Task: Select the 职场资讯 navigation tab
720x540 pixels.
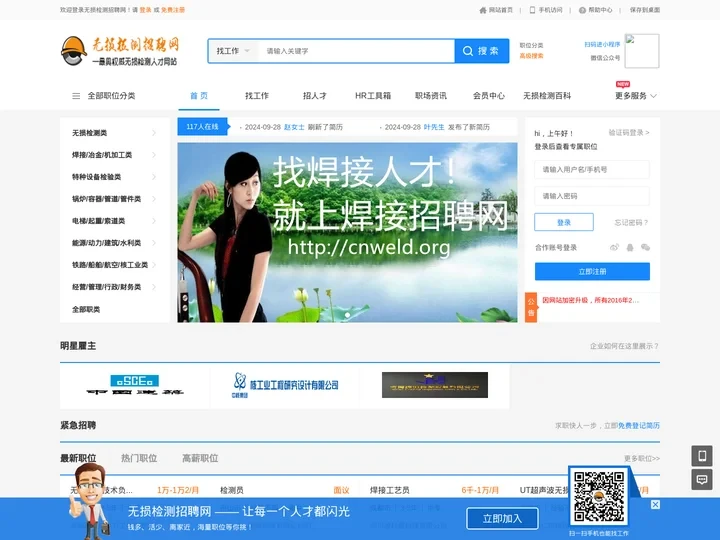Action: coord(431,96)
